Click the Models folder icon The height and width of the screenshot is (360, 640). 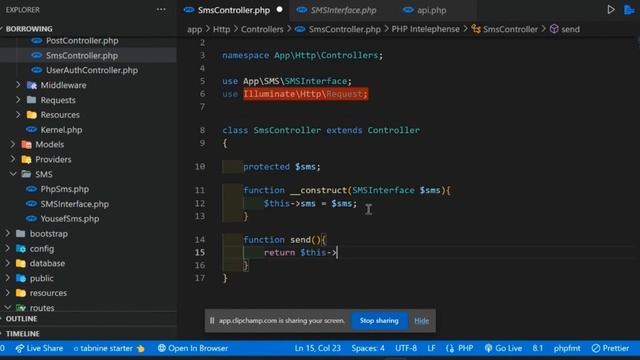[x=26, y=144]
